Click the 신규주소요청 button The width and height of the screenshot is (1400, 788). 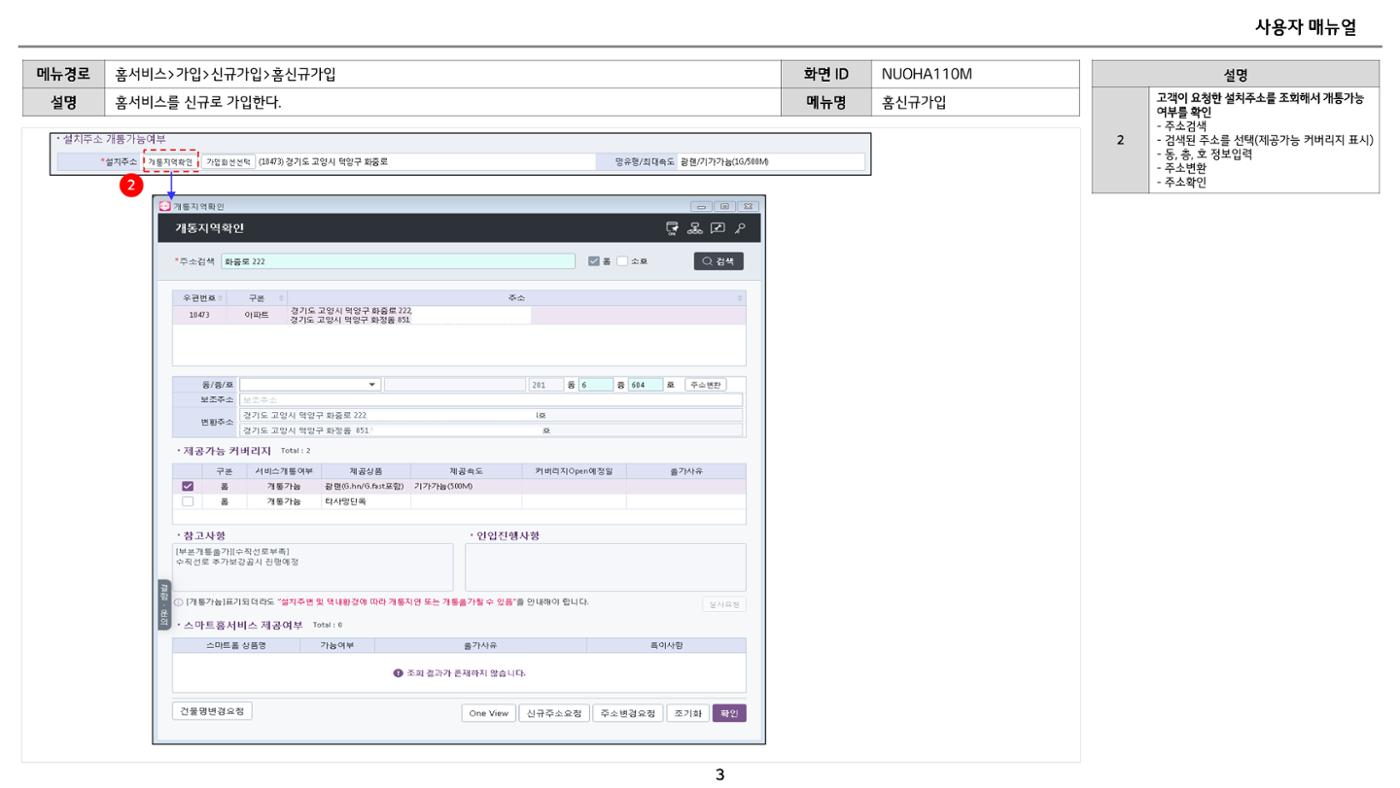(x=553, y=713)
